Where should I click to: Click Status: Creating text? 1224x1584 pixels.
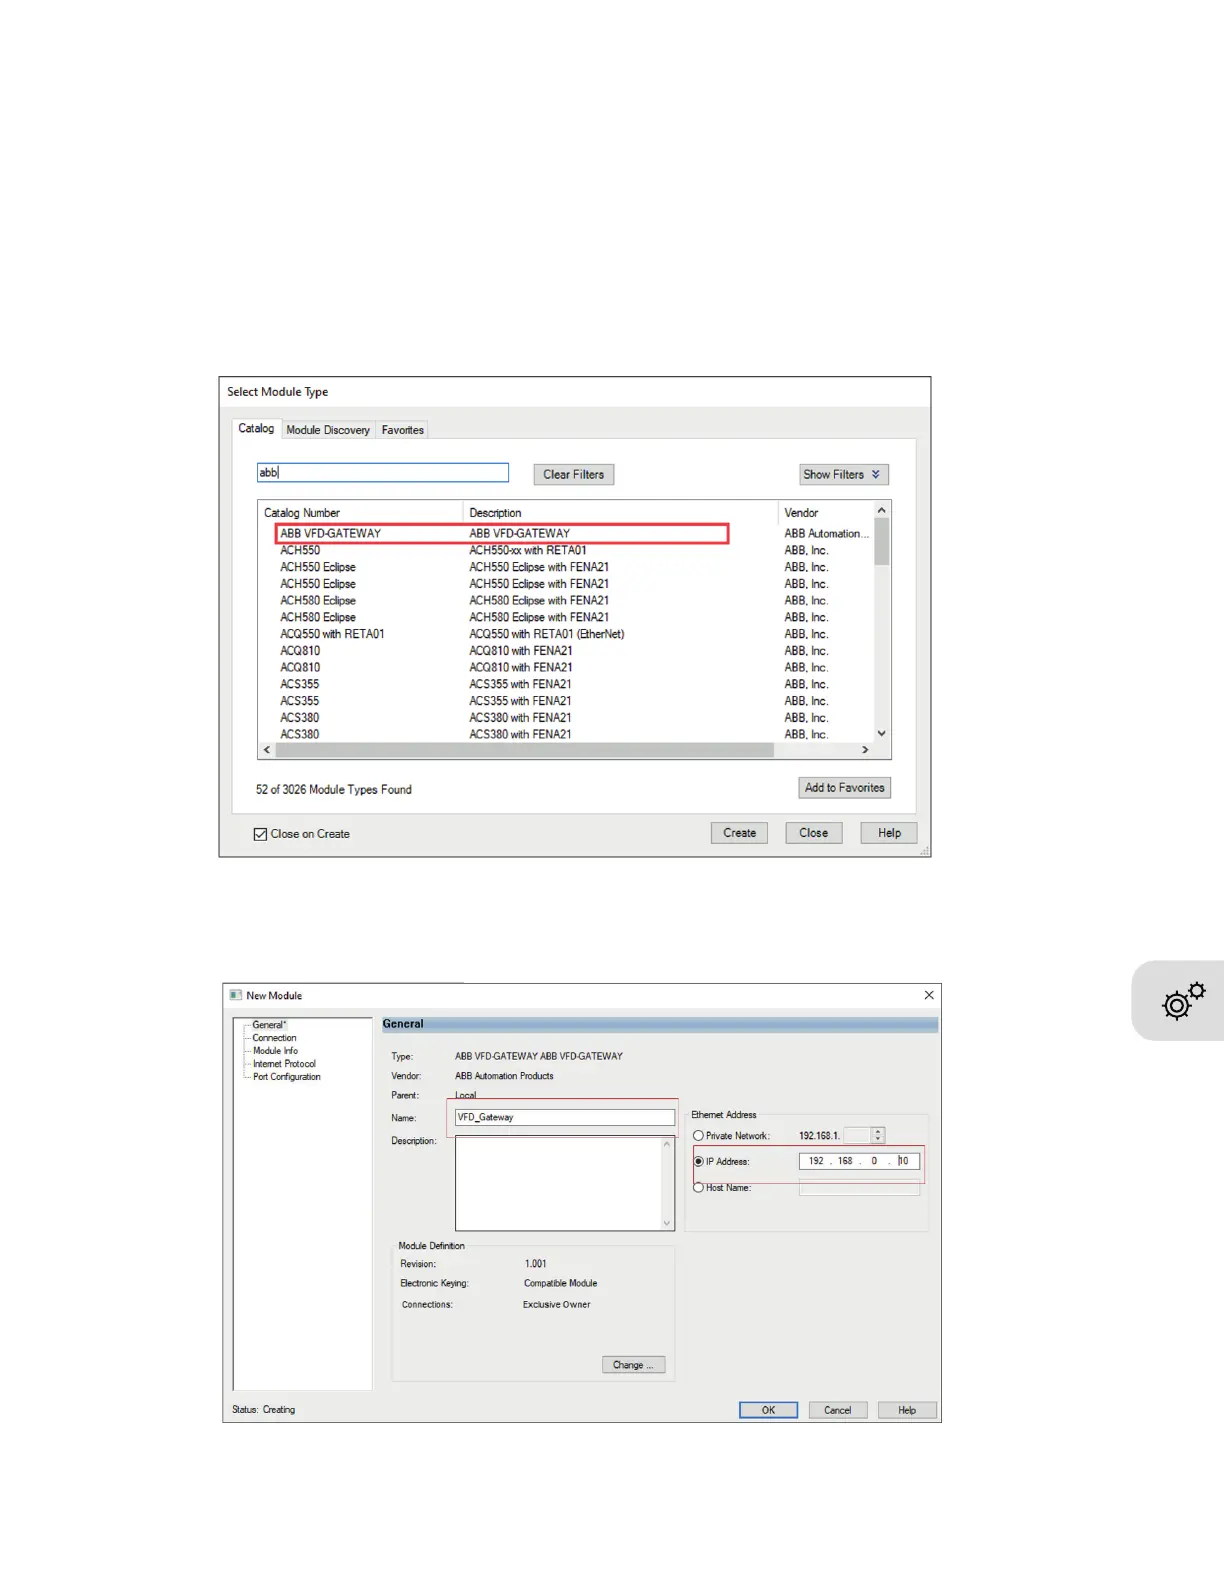264,1410
